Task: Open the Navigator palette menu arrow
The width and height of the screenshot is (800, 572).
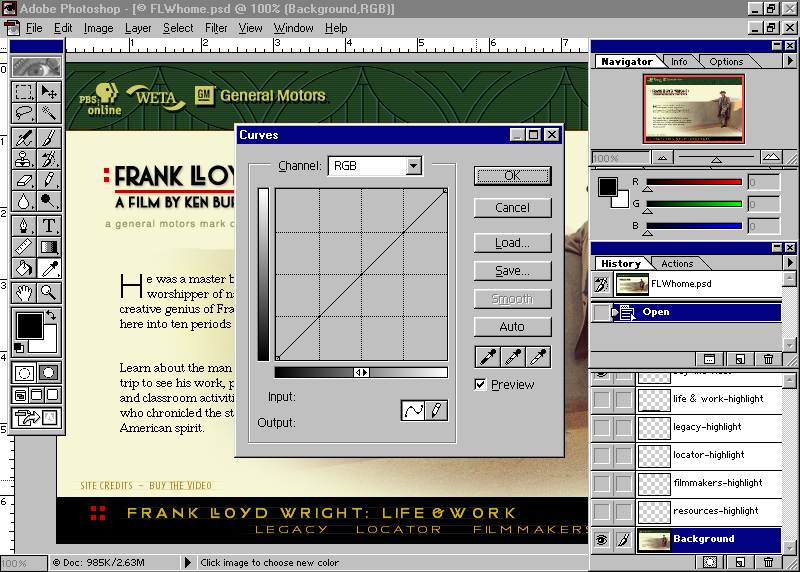Action: point(790,61)
